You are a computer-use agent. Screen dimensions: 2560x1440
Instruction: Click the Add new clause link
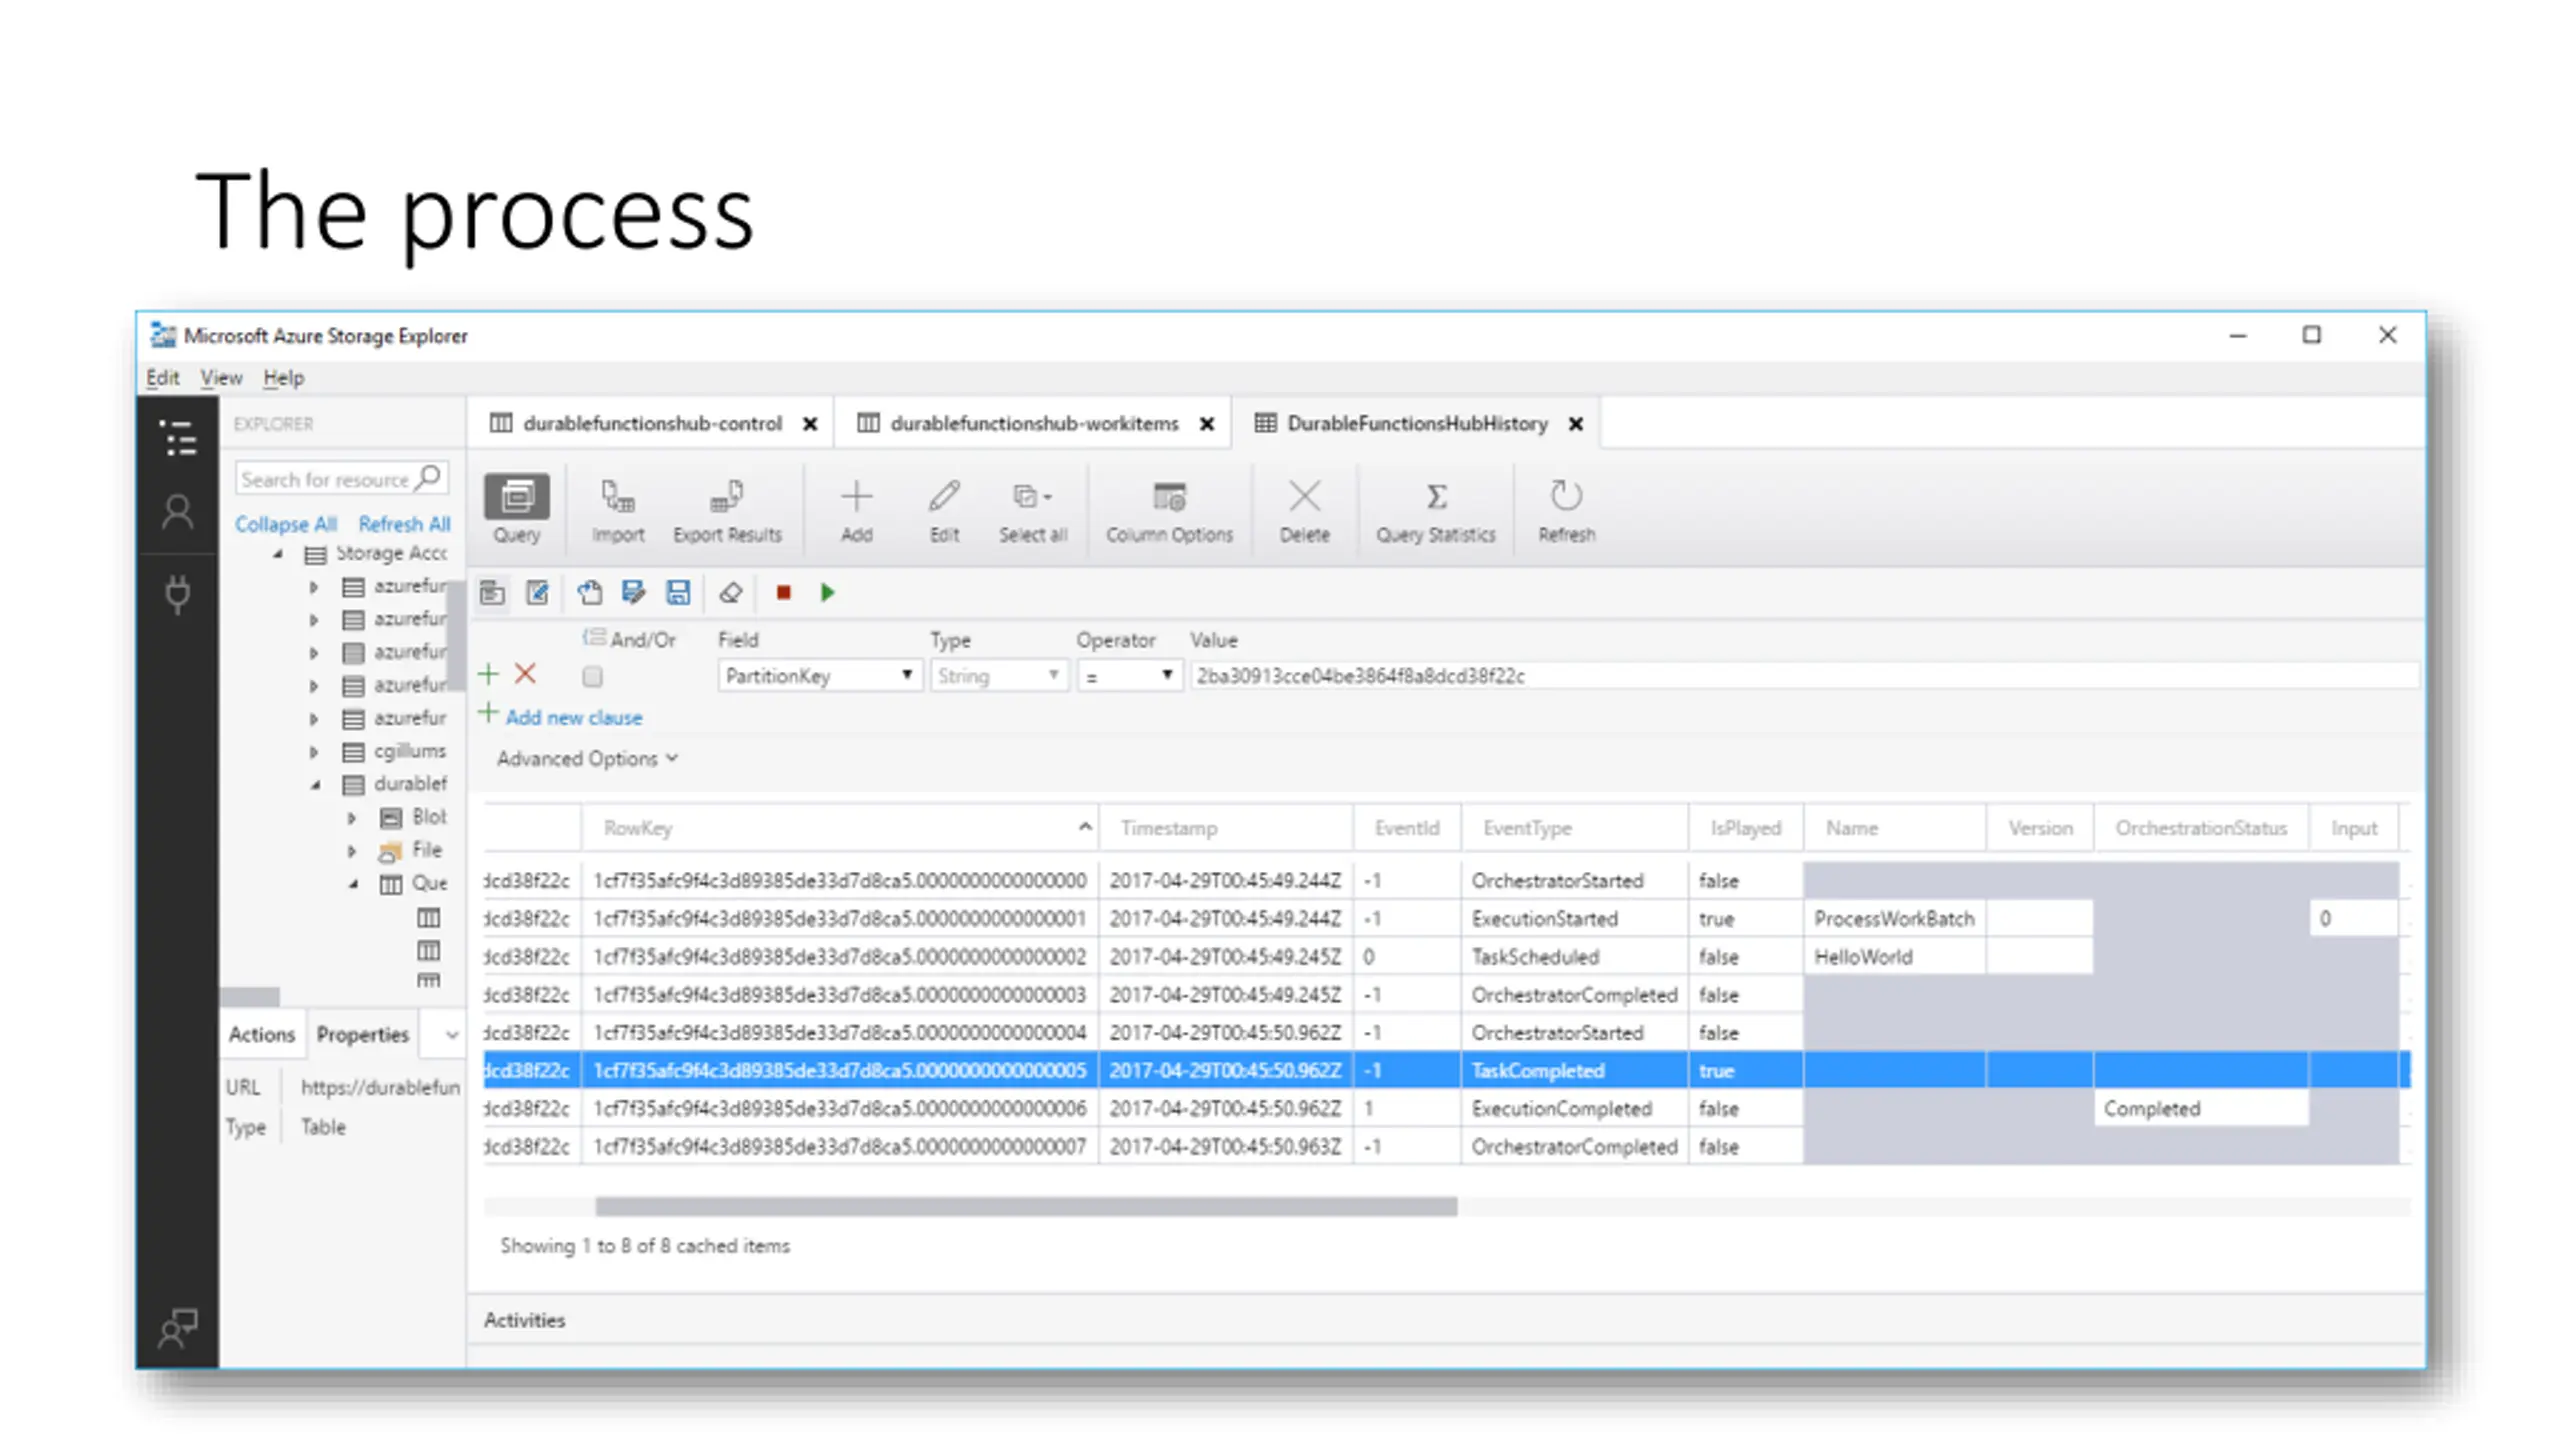[573, 718]
